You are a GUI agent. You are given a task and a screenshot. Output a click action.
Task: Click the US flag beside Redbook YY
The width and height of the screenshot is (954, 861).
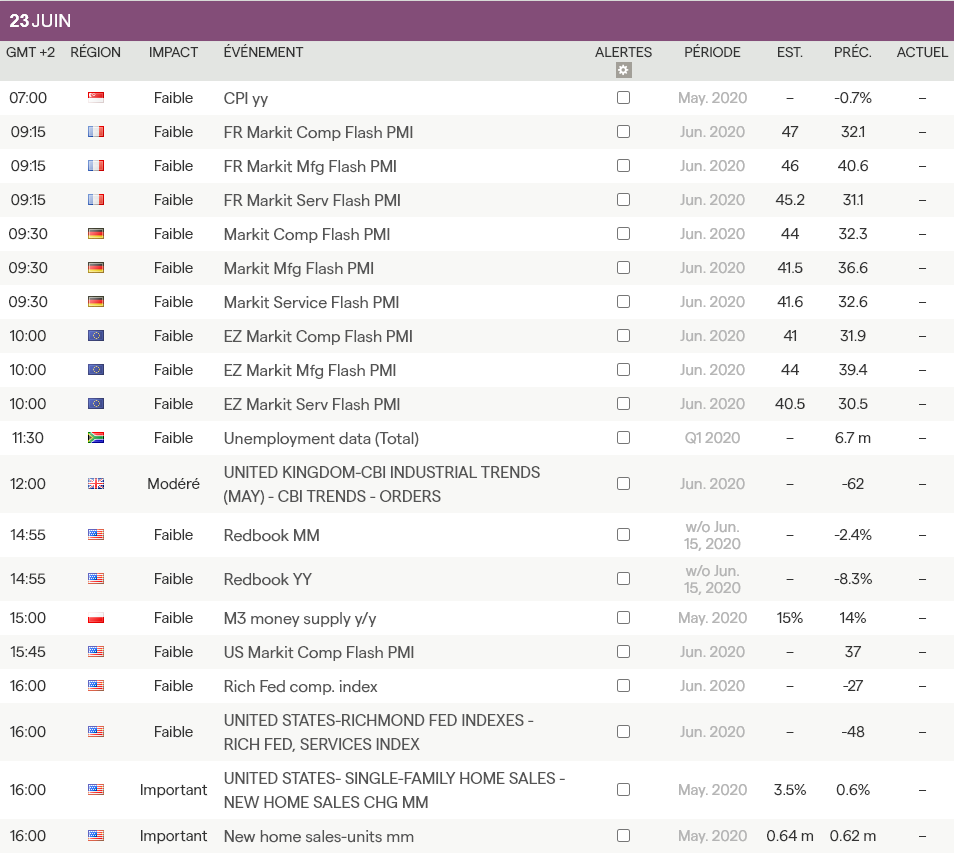(96, 579)
